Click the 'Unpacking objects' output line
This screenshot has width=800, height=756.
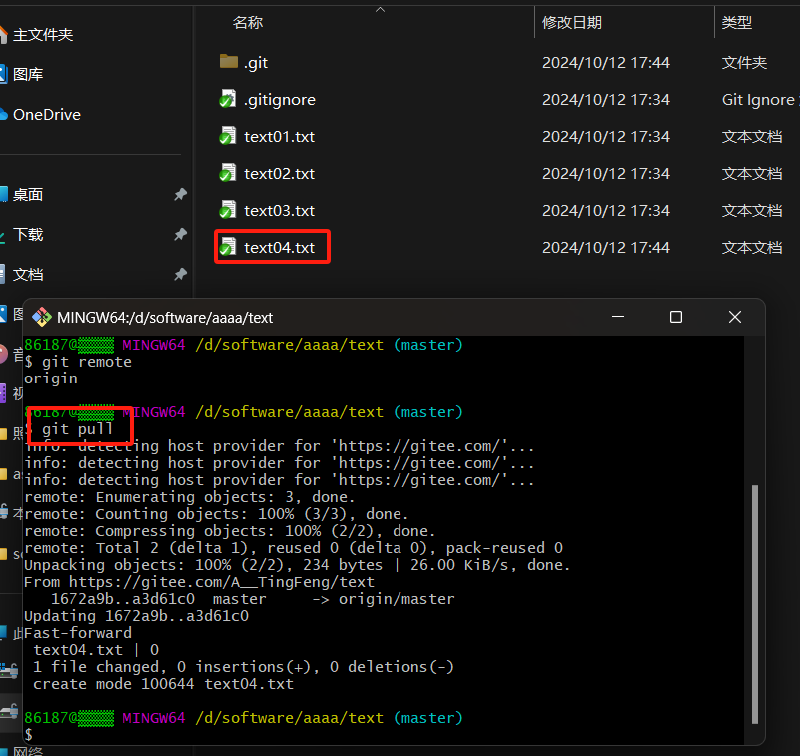pyautogui.click(x=297, y=565)
